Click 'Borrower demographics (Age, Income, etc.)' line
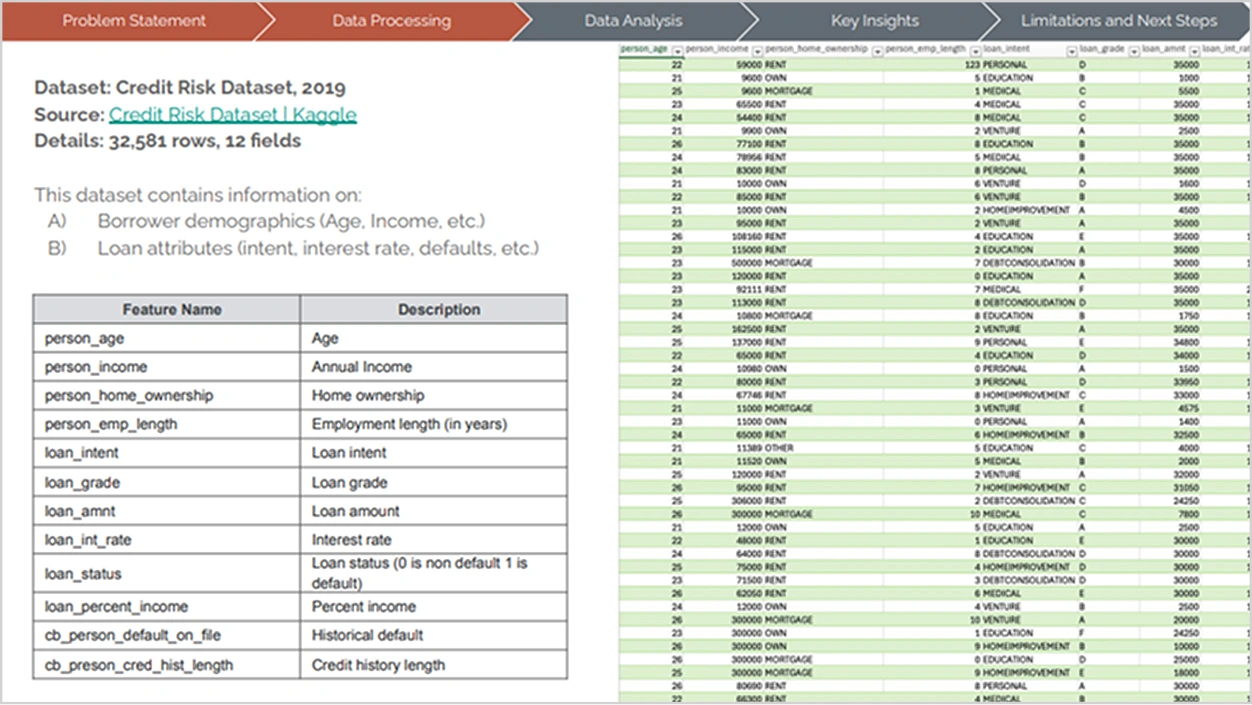 [291, 221]
